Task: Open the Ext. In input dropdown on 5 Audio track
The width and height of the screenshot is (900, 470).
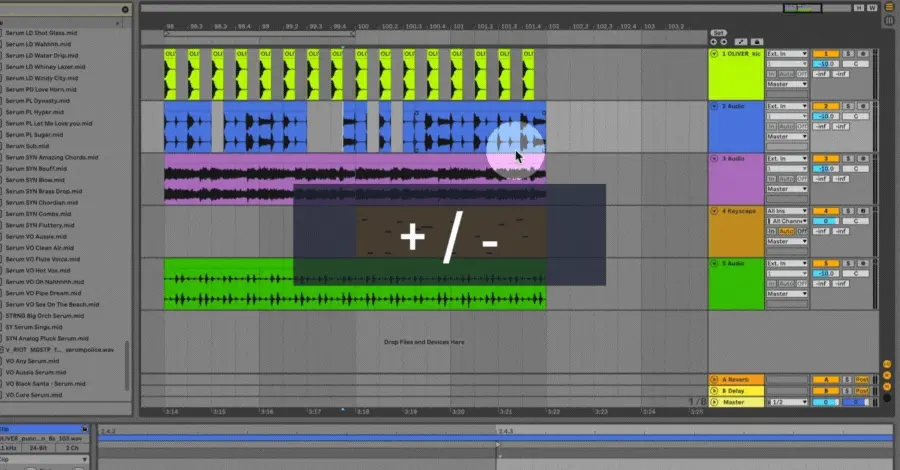Action: 787,263
